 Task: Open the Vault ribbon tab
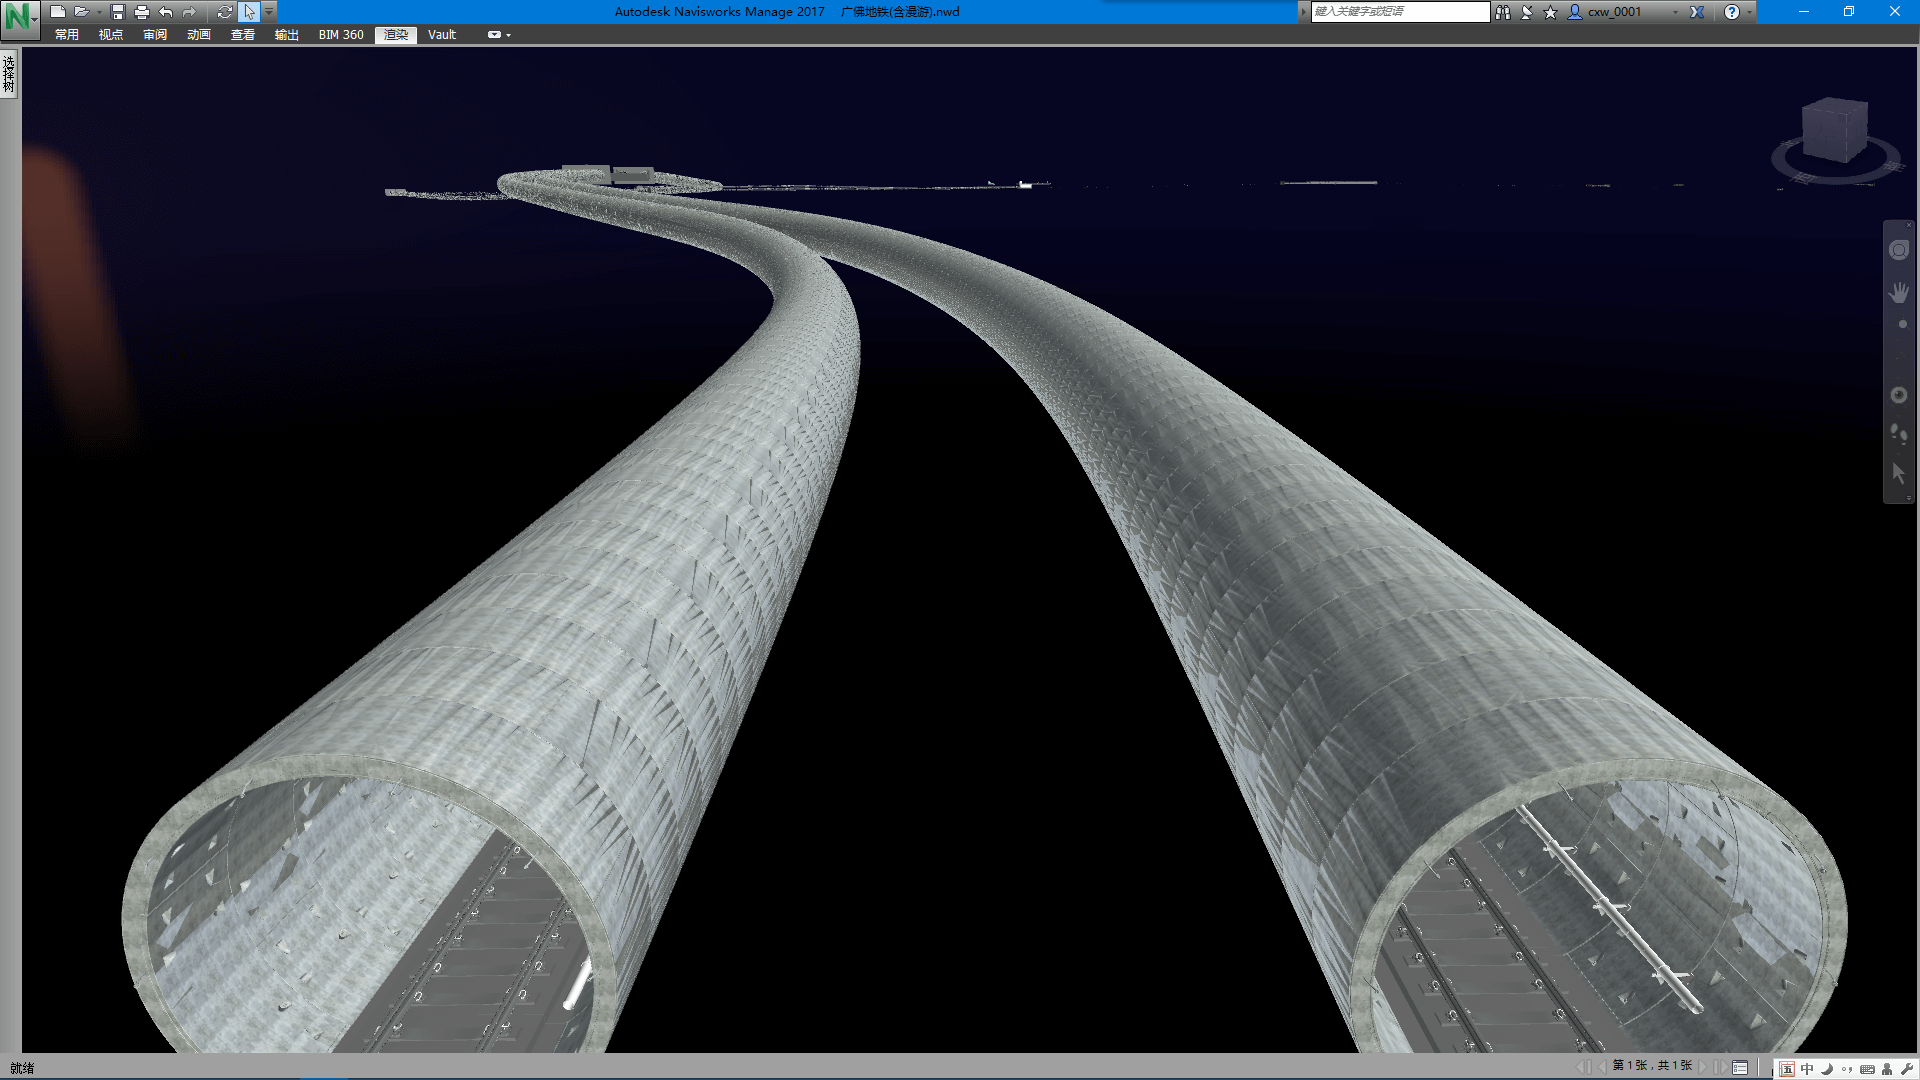click(442, 35)
